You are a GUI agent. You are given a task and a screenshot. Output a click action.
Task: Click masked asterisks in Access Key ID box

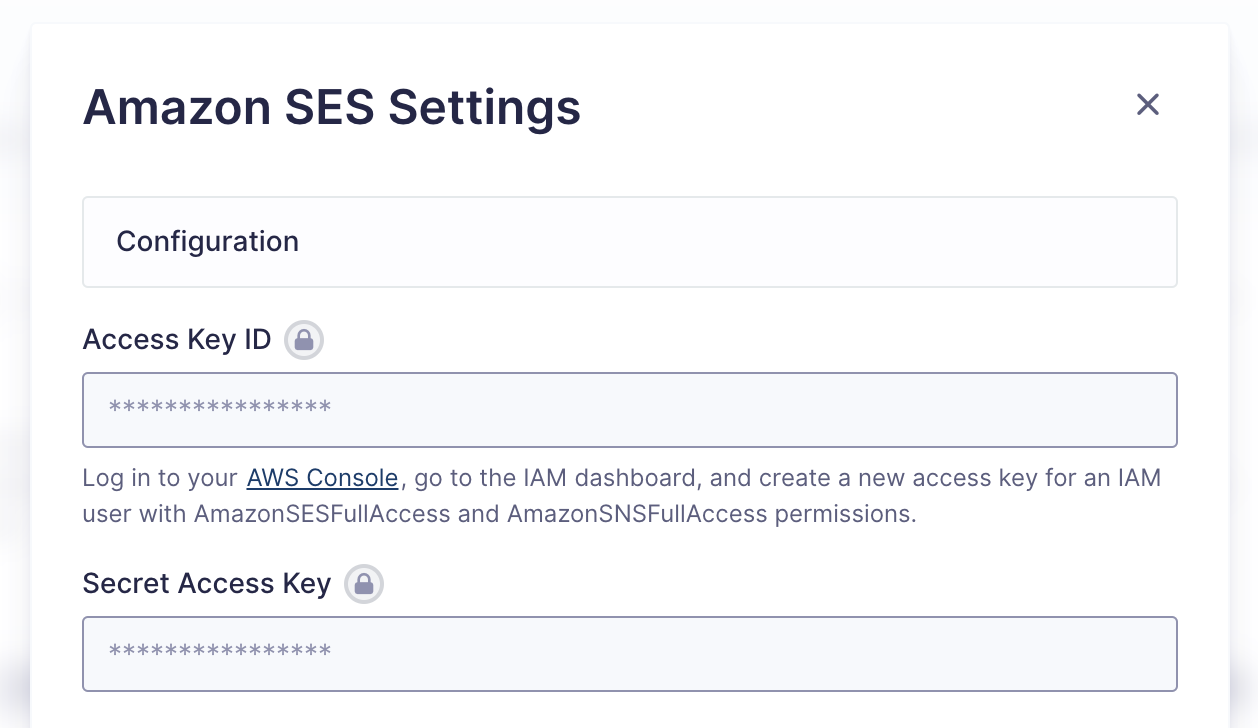click(220, 408)
